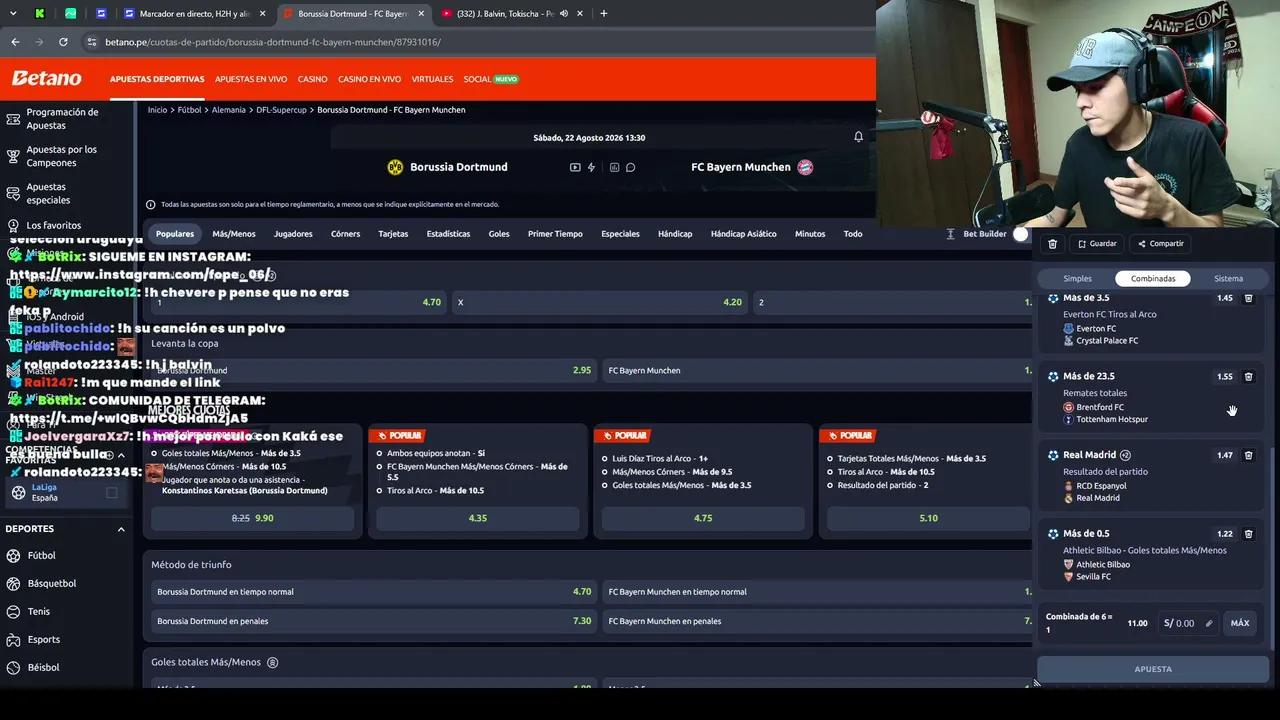Delete the Athletic Bilbao Más de 0.5 selection
The height and width of the screenshot is (720, 1280).
[1248, 534]
